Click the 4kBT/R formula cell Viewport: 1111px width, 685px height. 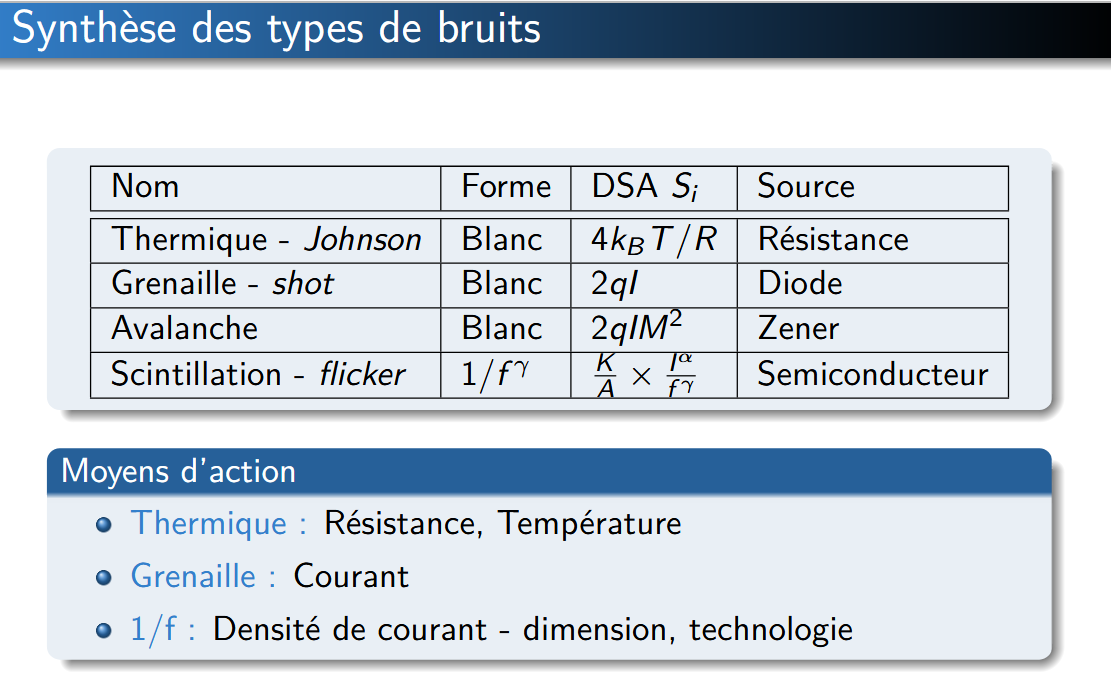click(654, 240)
